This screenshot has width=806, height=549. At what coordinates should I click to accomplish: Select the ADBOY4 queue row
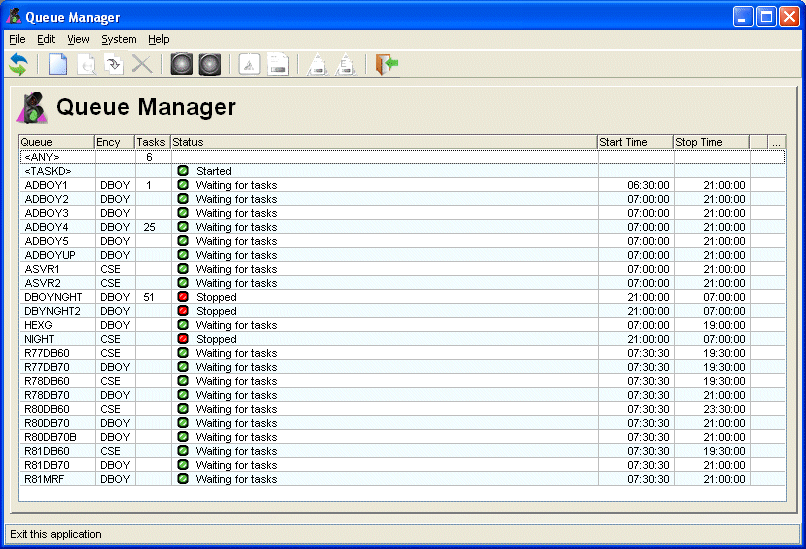[x=47, y=227]
